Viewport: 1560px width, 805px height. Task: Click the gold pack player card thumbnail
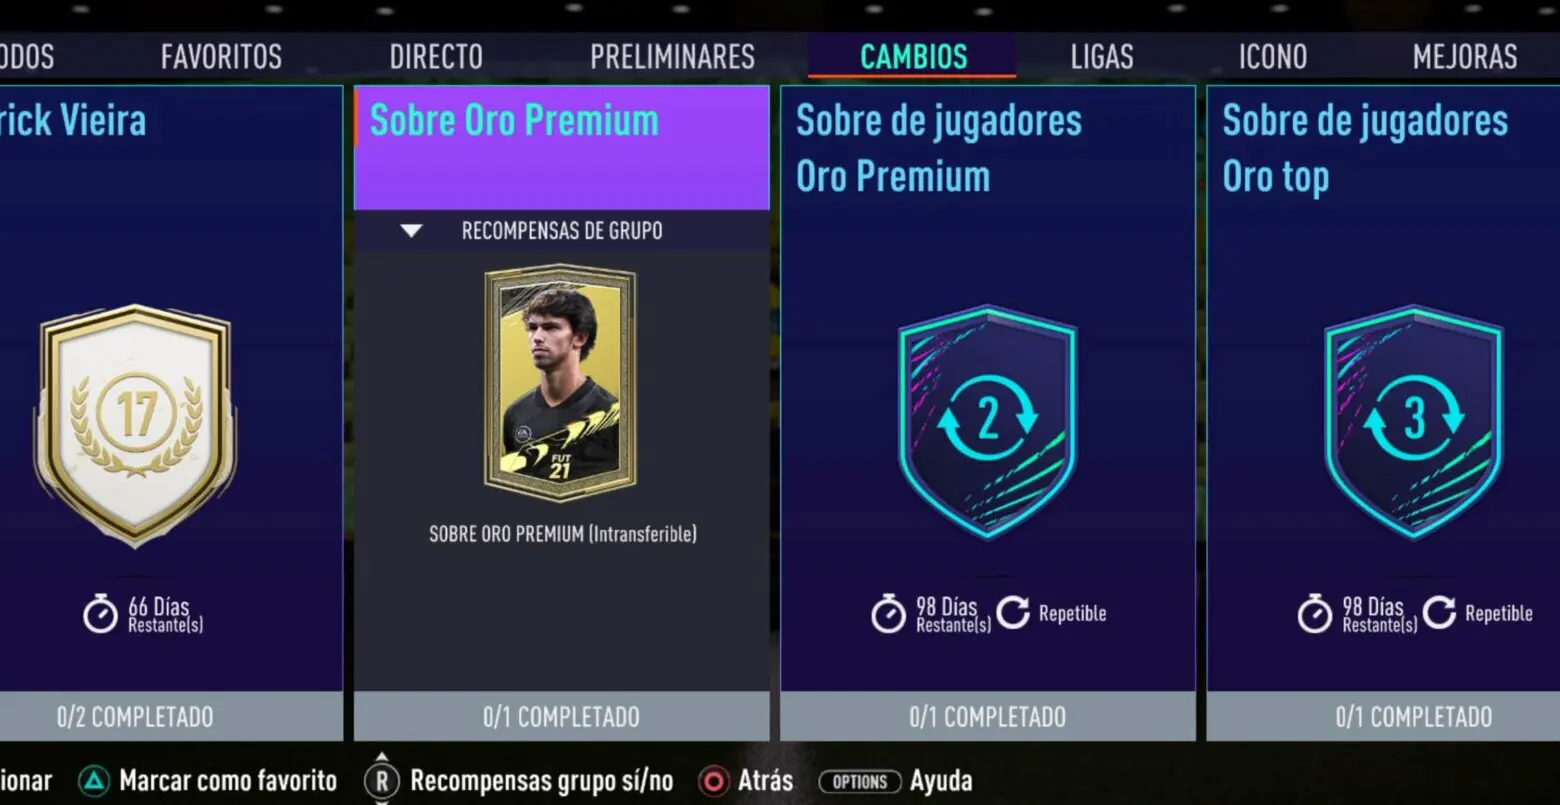[x=560, y=383]
